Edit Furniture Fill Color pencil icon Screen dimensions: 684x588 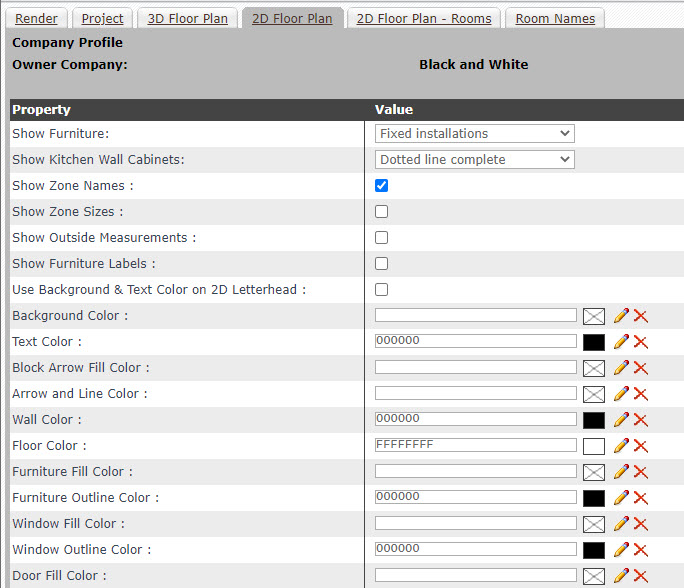tap(621, 472)
